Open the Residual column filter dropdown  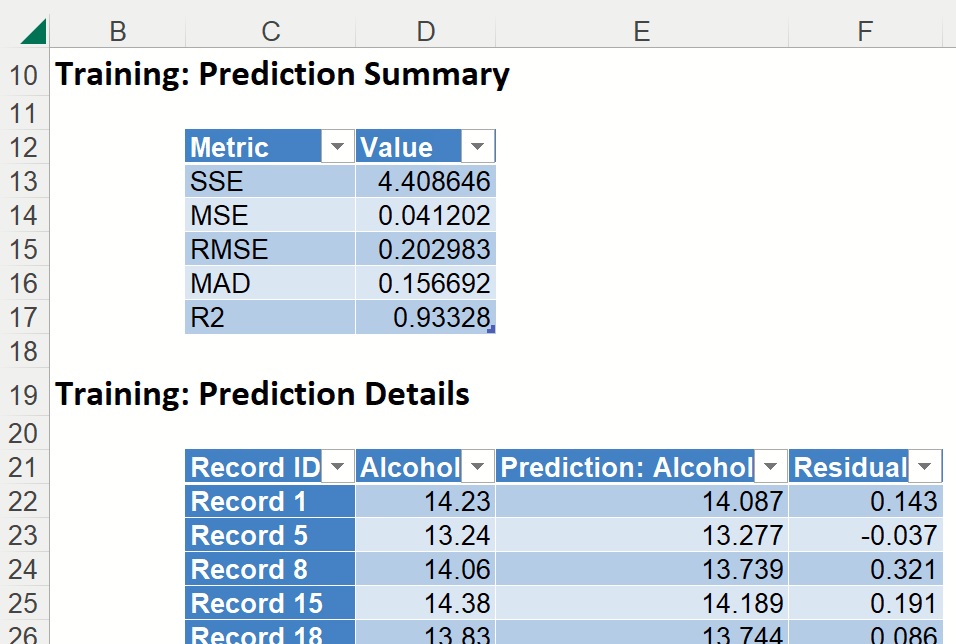pos(925,467)
